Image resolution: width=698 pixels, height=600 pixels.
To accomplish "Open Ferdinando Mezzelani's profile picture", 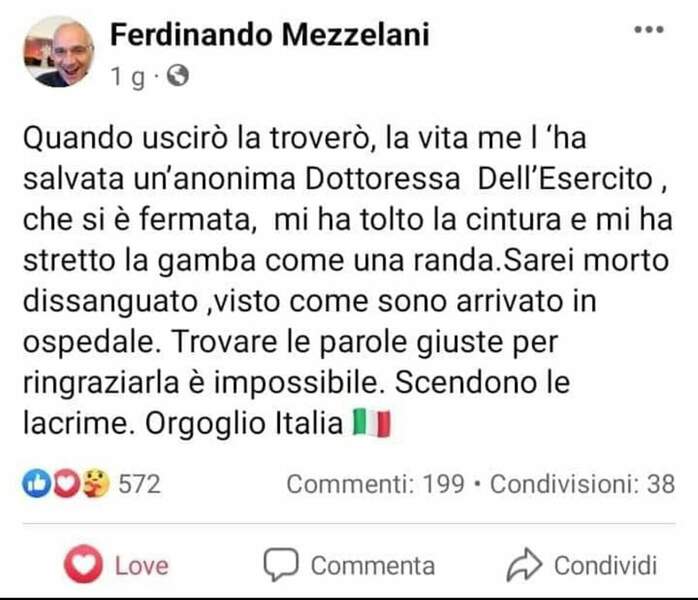I will [x=58, y=51].
